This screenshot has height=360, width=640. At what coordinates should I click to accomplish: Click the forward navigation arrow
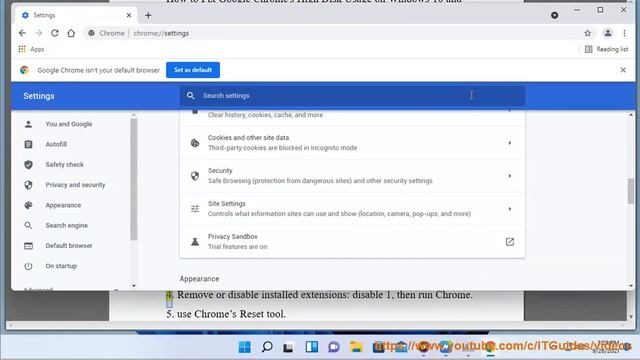point(38,33)
